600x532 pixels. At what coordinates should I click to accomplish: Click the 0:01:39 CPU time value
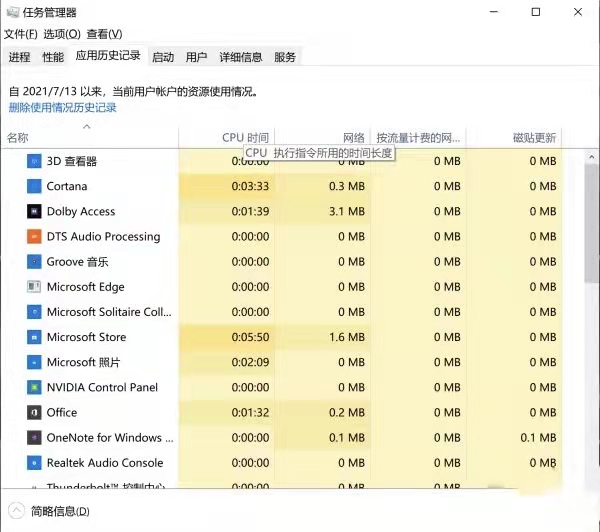tap(250, 211)
